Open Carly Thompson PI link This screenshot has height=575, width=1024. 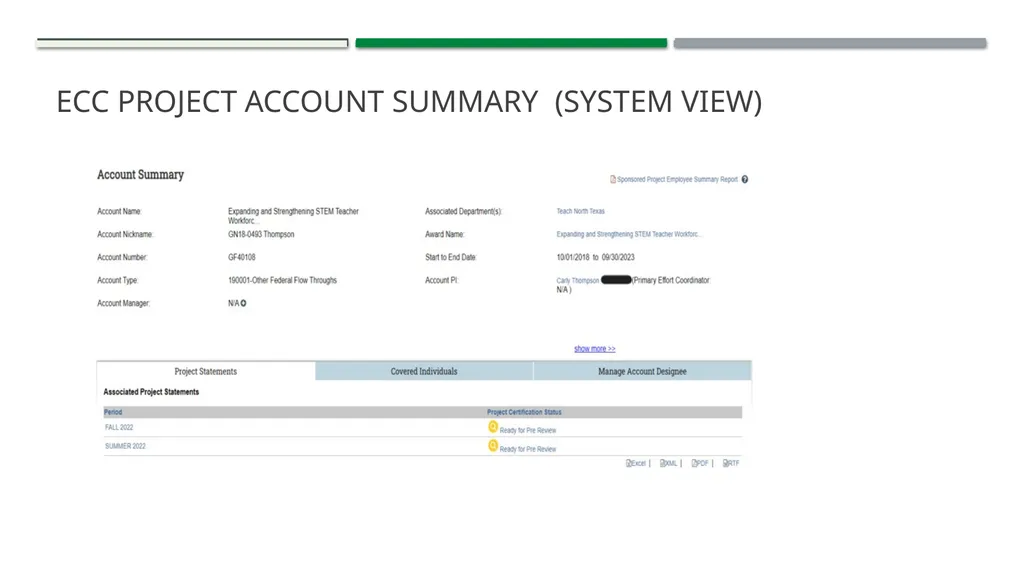(x=577, y=280)
